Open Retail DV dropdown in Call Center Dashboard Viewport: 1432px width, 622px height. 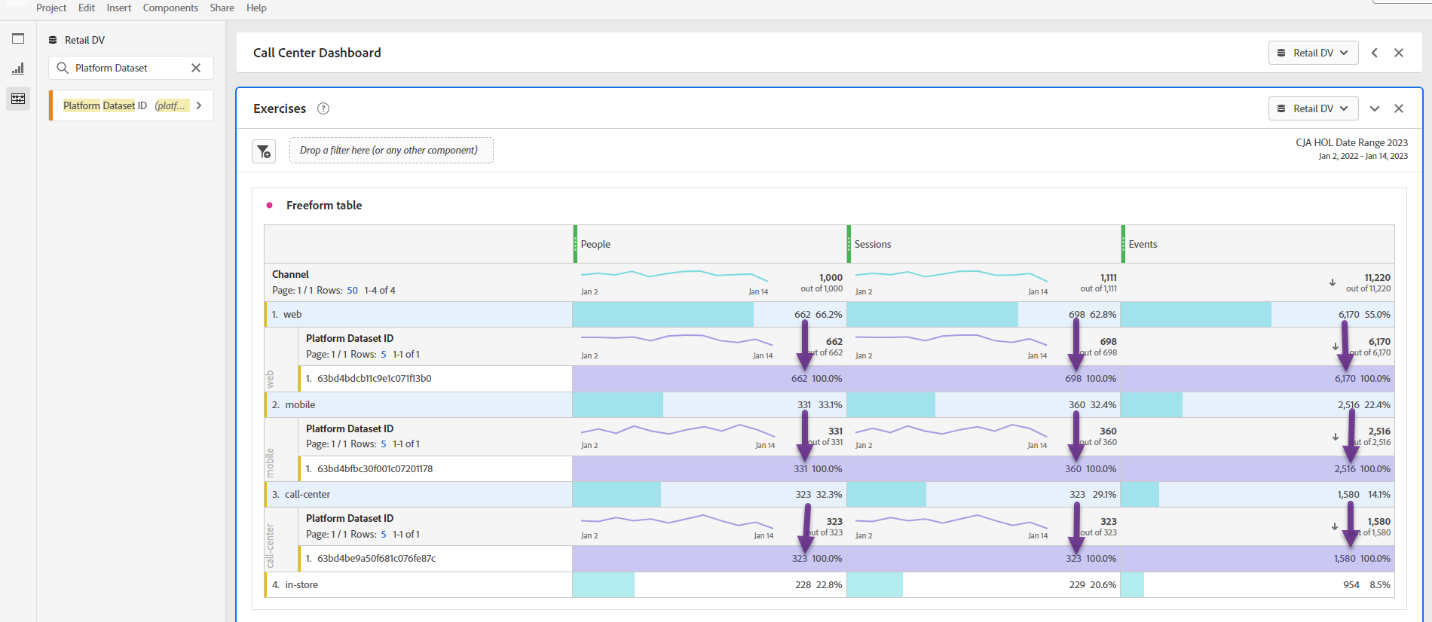pyautogui.click(x=1313, y=53)
